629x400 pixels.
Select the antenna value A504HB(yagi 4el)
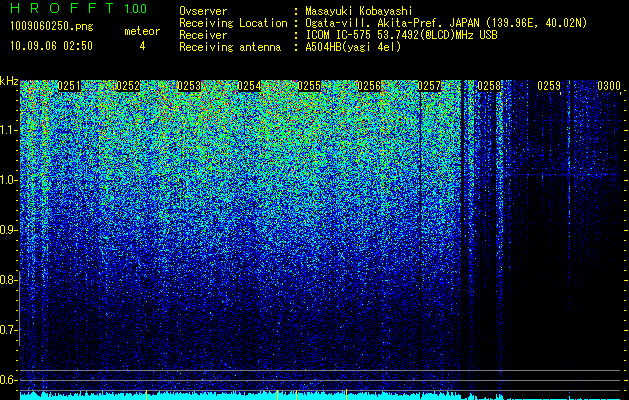pos(353,47)
